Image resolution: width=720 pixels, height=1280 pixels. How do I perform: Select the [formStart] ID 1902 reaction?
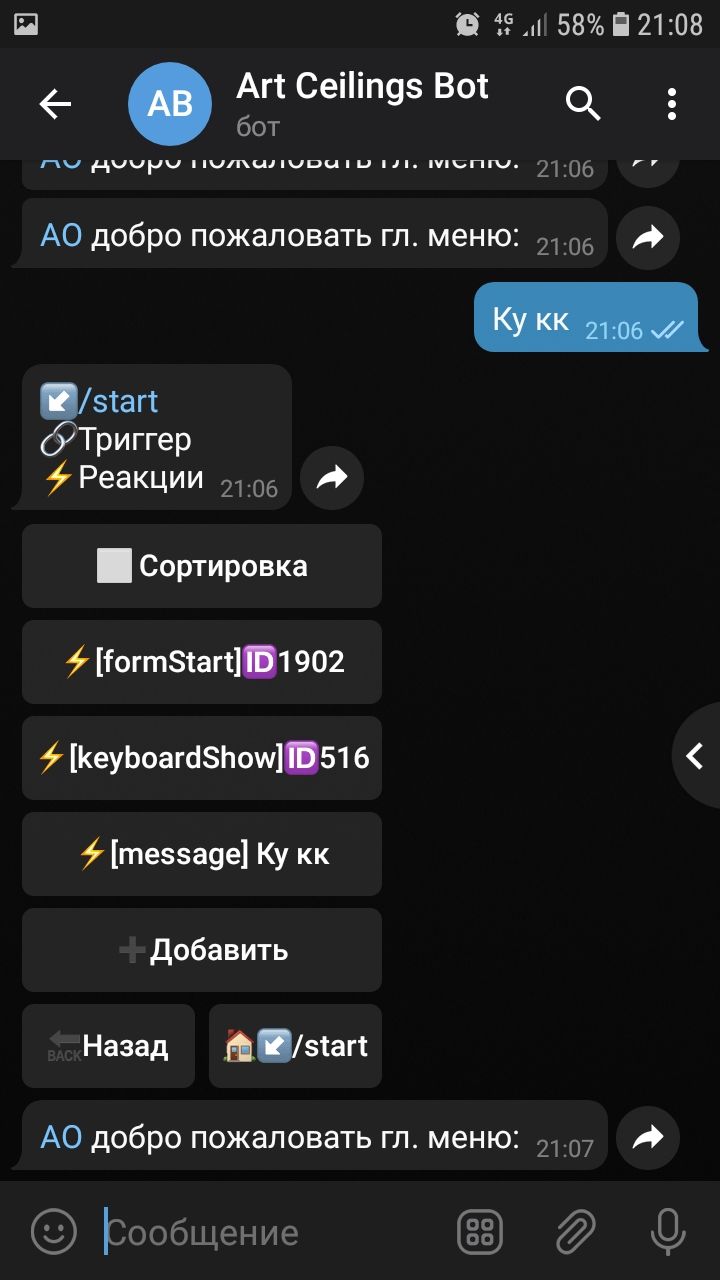[202, 662]
